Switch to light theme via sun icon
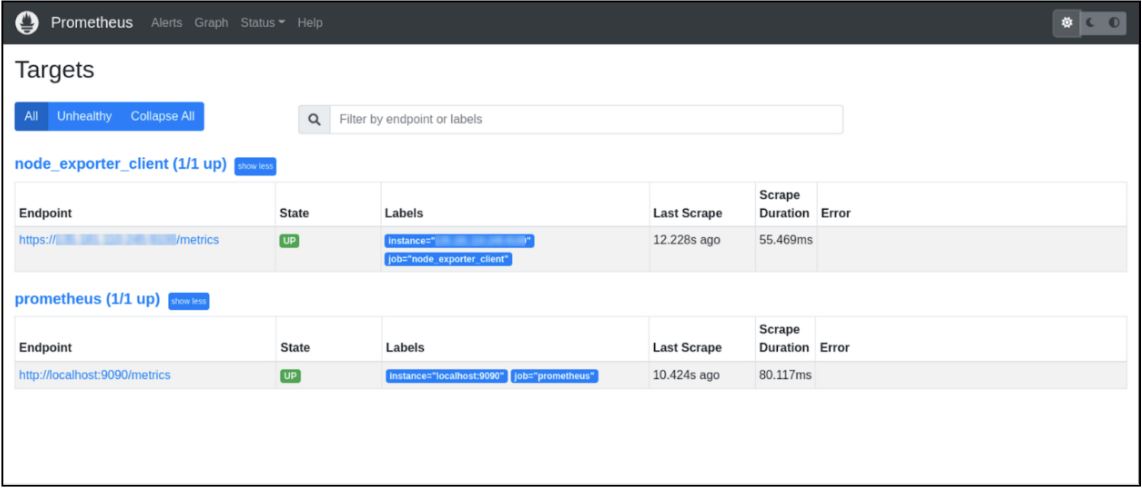The height and width of the screenshot is (488, 1142). (1067, 23)
